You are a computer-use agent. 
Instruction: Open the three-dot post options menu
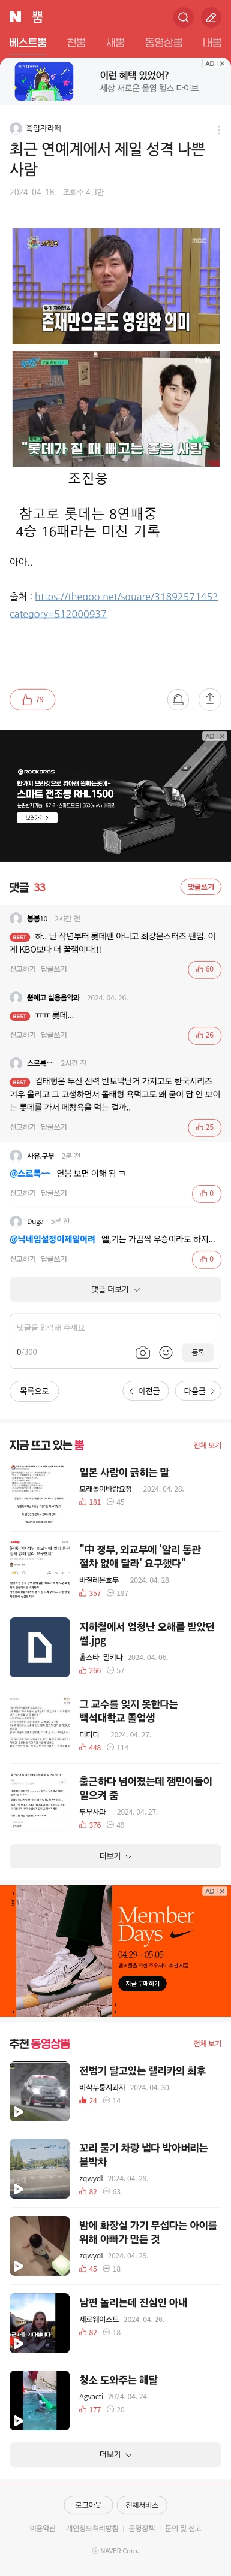tap(219, 130)
